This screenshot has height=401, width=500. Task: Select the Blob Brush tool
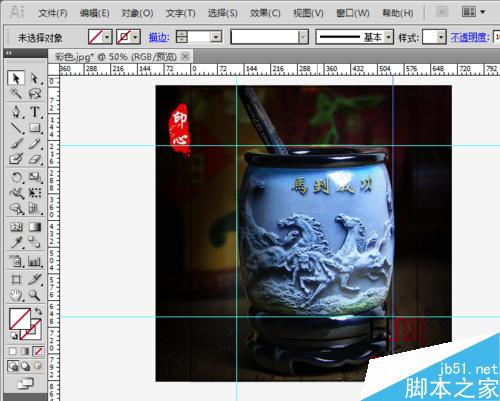coord(15,159)
